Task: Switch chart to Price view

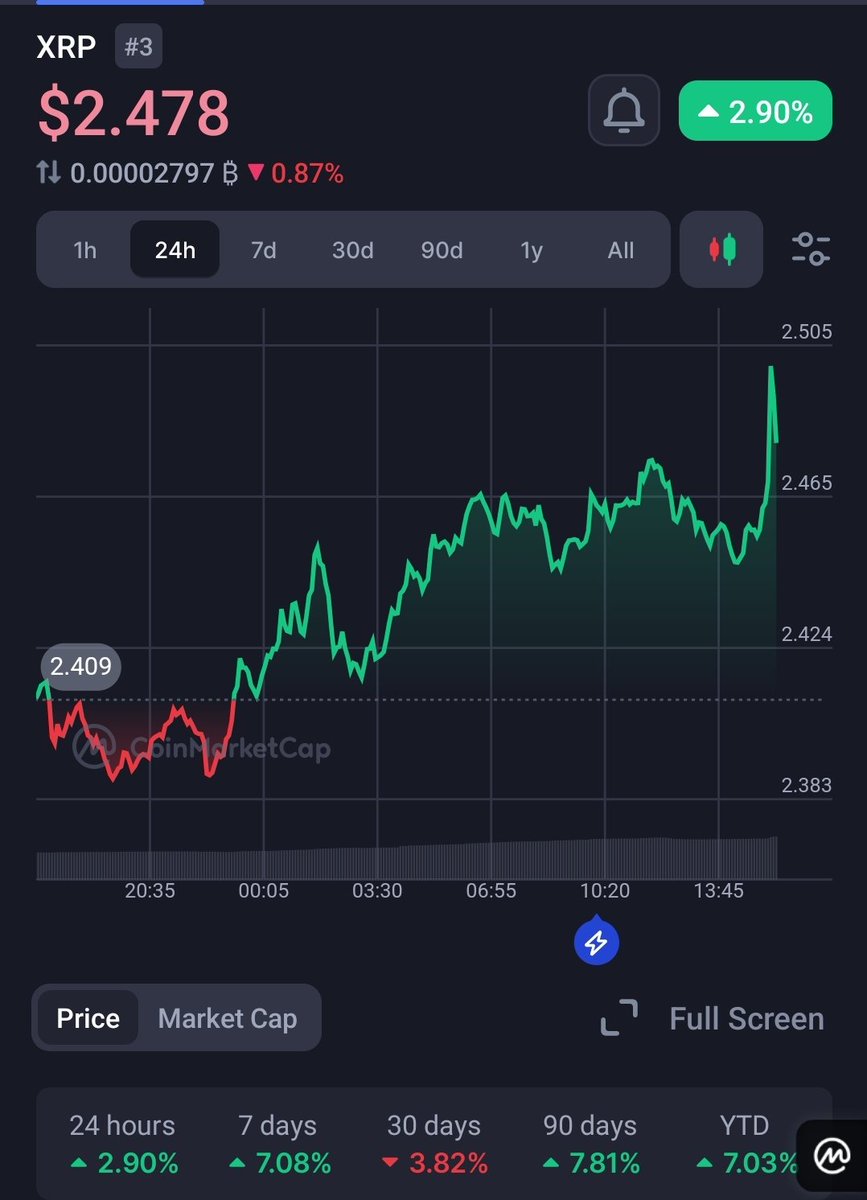Action: 88,1018
